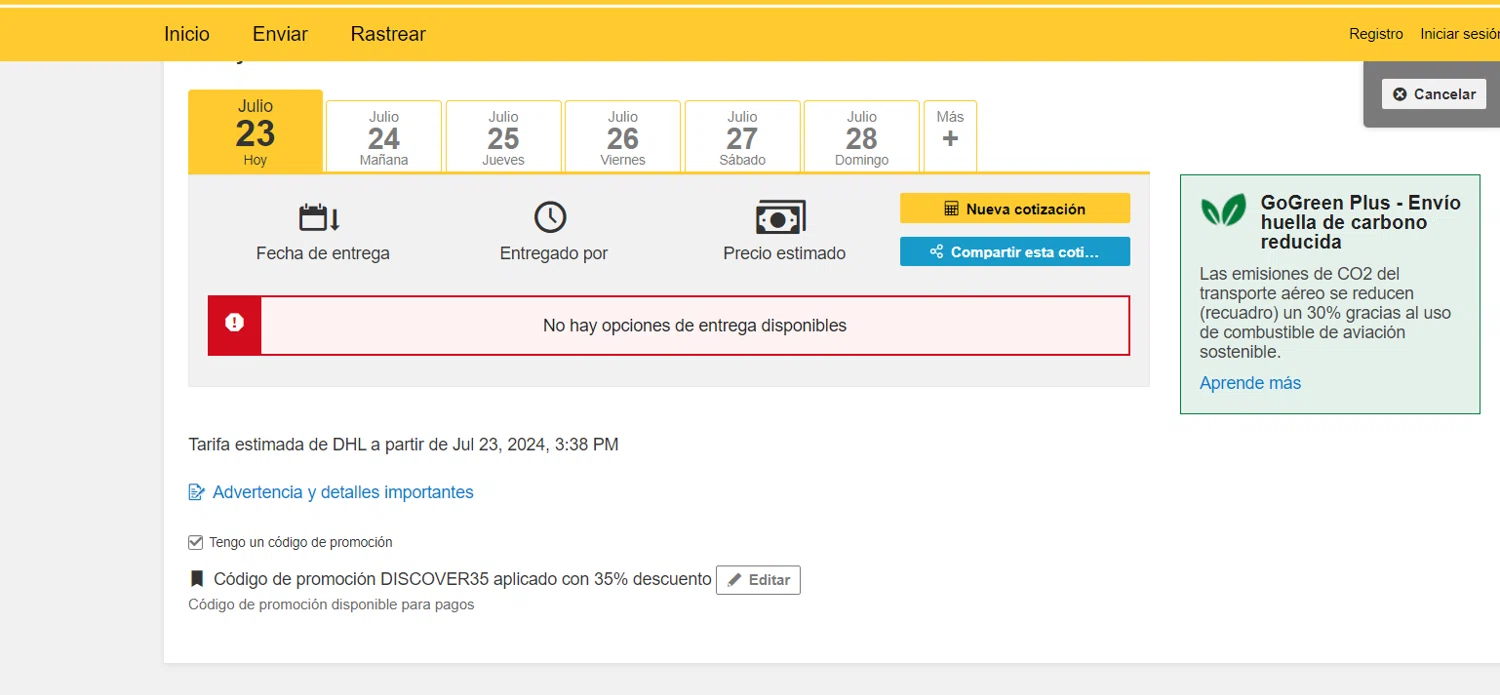Click the Compartir esta cotización button
The height and width of the screenshot is (695, 1500).
tap(1015, 252)
